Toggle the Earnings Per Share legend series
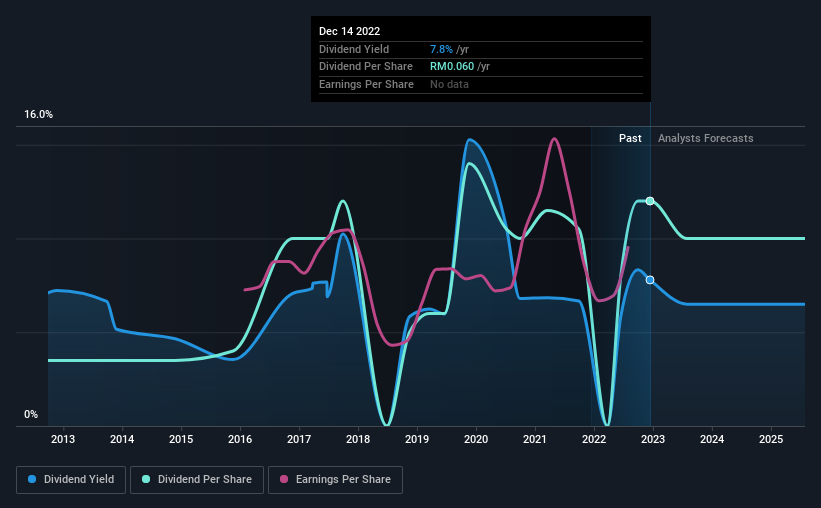 335,479
